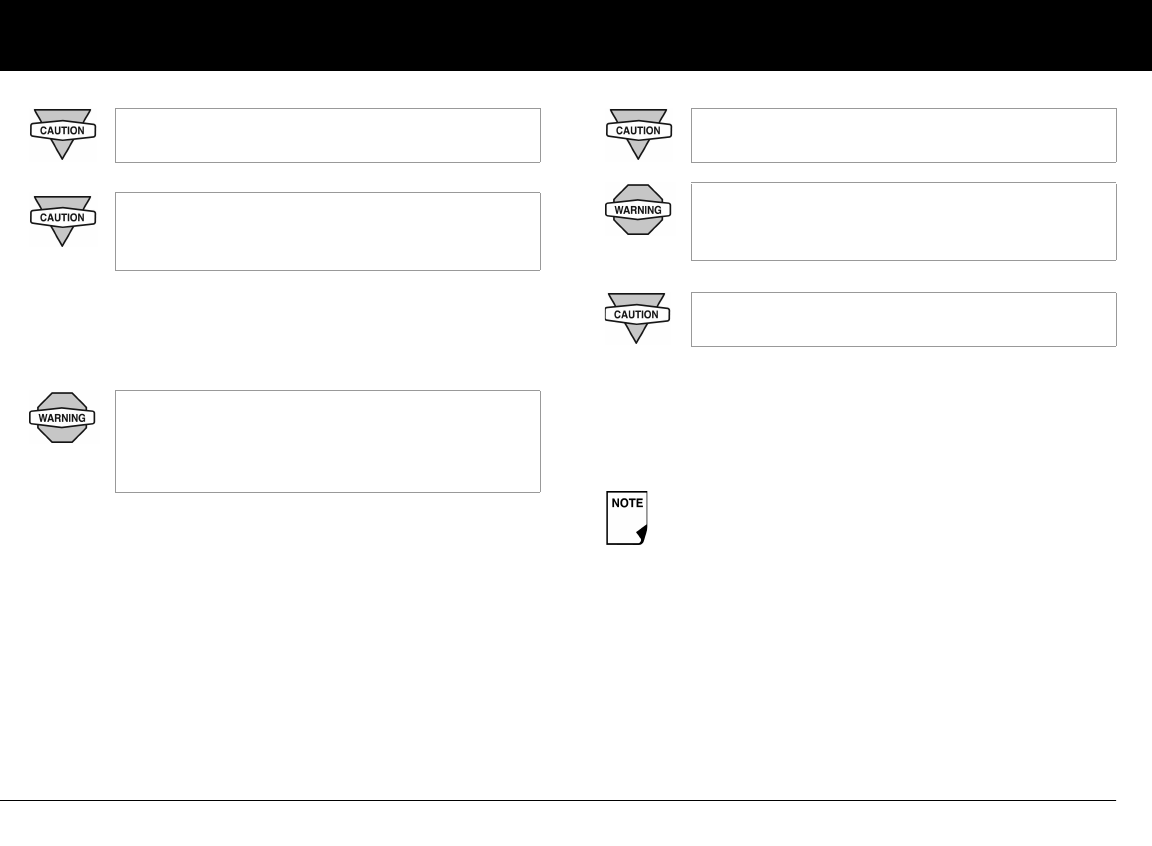Click the black header bar at top
This screenshot has width=1152, height=846.
pos(576,35)
